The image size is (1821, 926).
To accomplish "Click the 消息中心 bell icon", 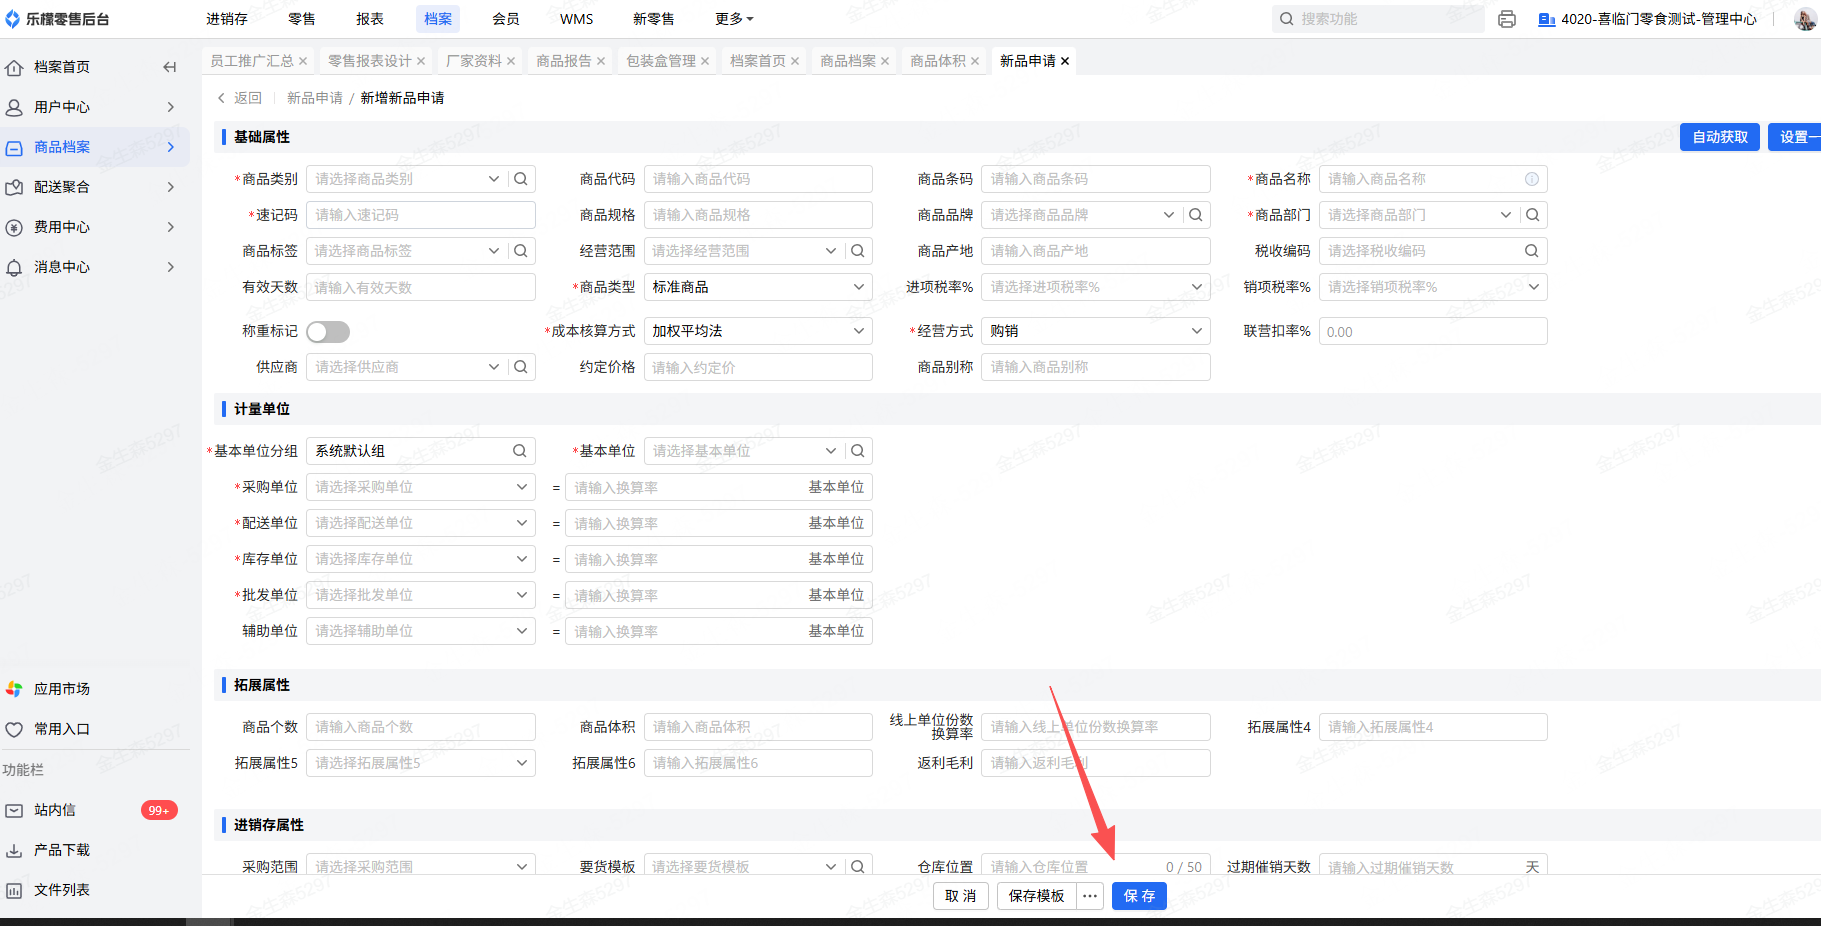I will [x=14, y=267].
